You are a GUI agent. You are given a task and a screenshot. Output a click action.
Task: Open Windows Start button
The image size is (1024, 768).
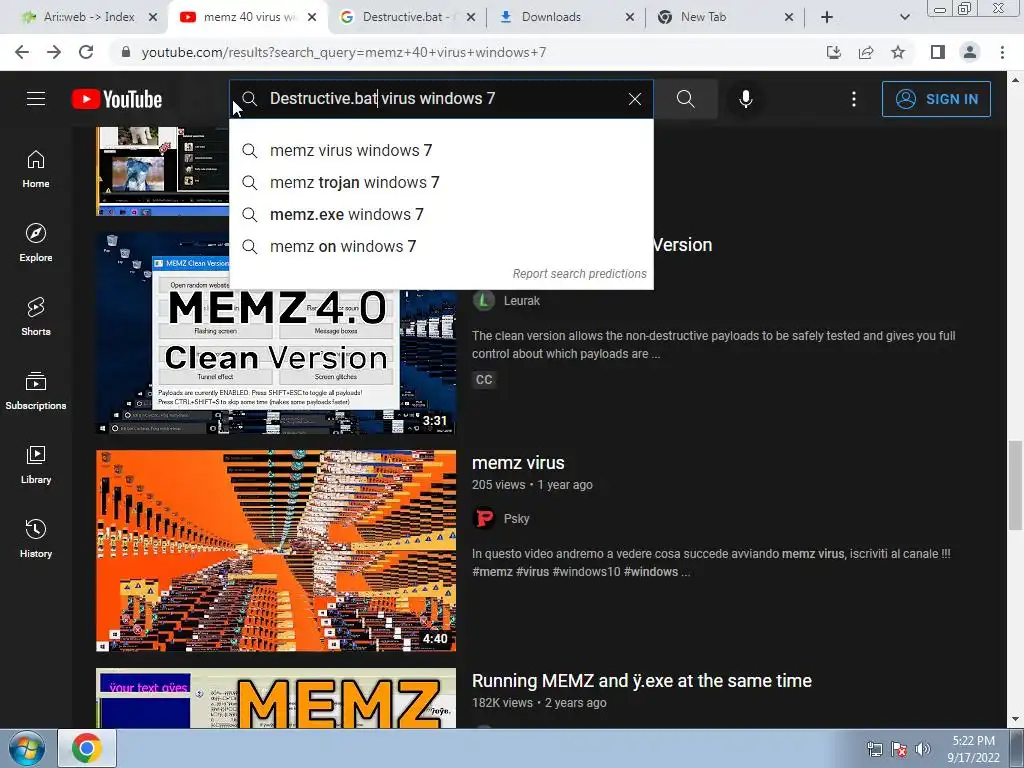26,748
